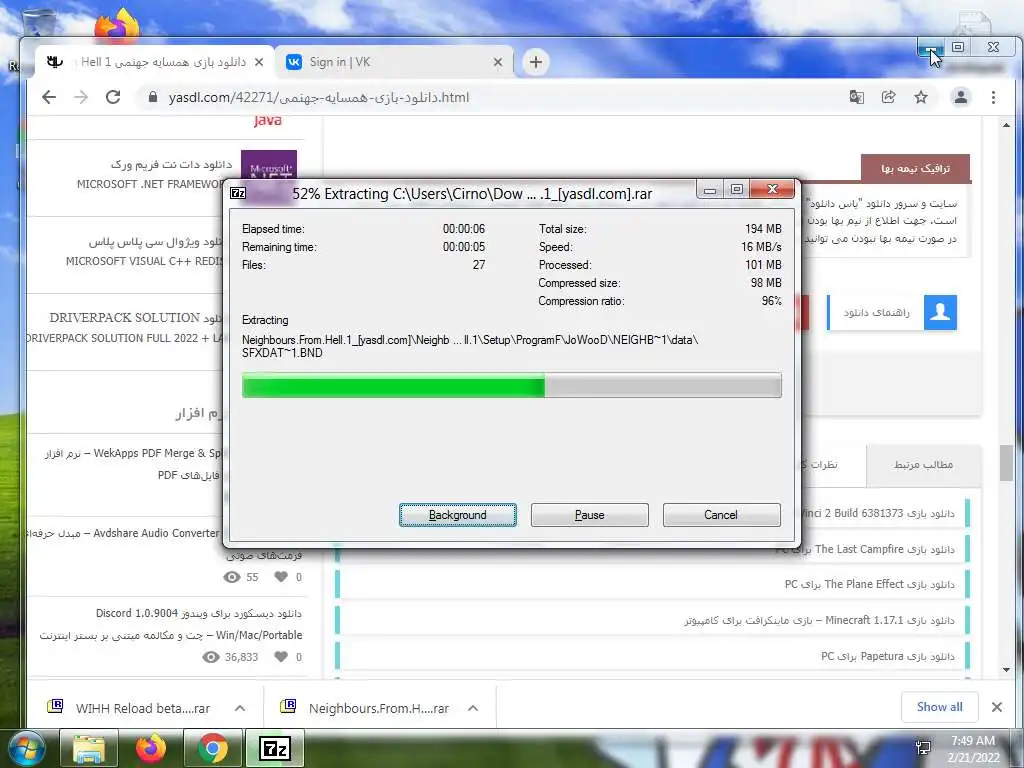Switch to the Hell 1 yasdl tab
This screenshot has height=768, width=1024.
(155, 62)
